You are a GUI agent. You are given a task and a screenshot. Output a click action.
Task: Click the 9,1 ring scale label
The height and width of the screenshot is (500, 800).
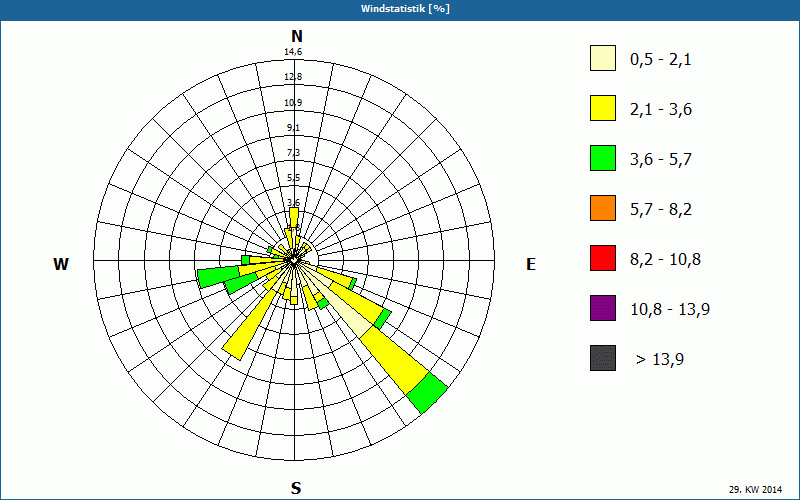pyautogui.click(x=293, y=128)
